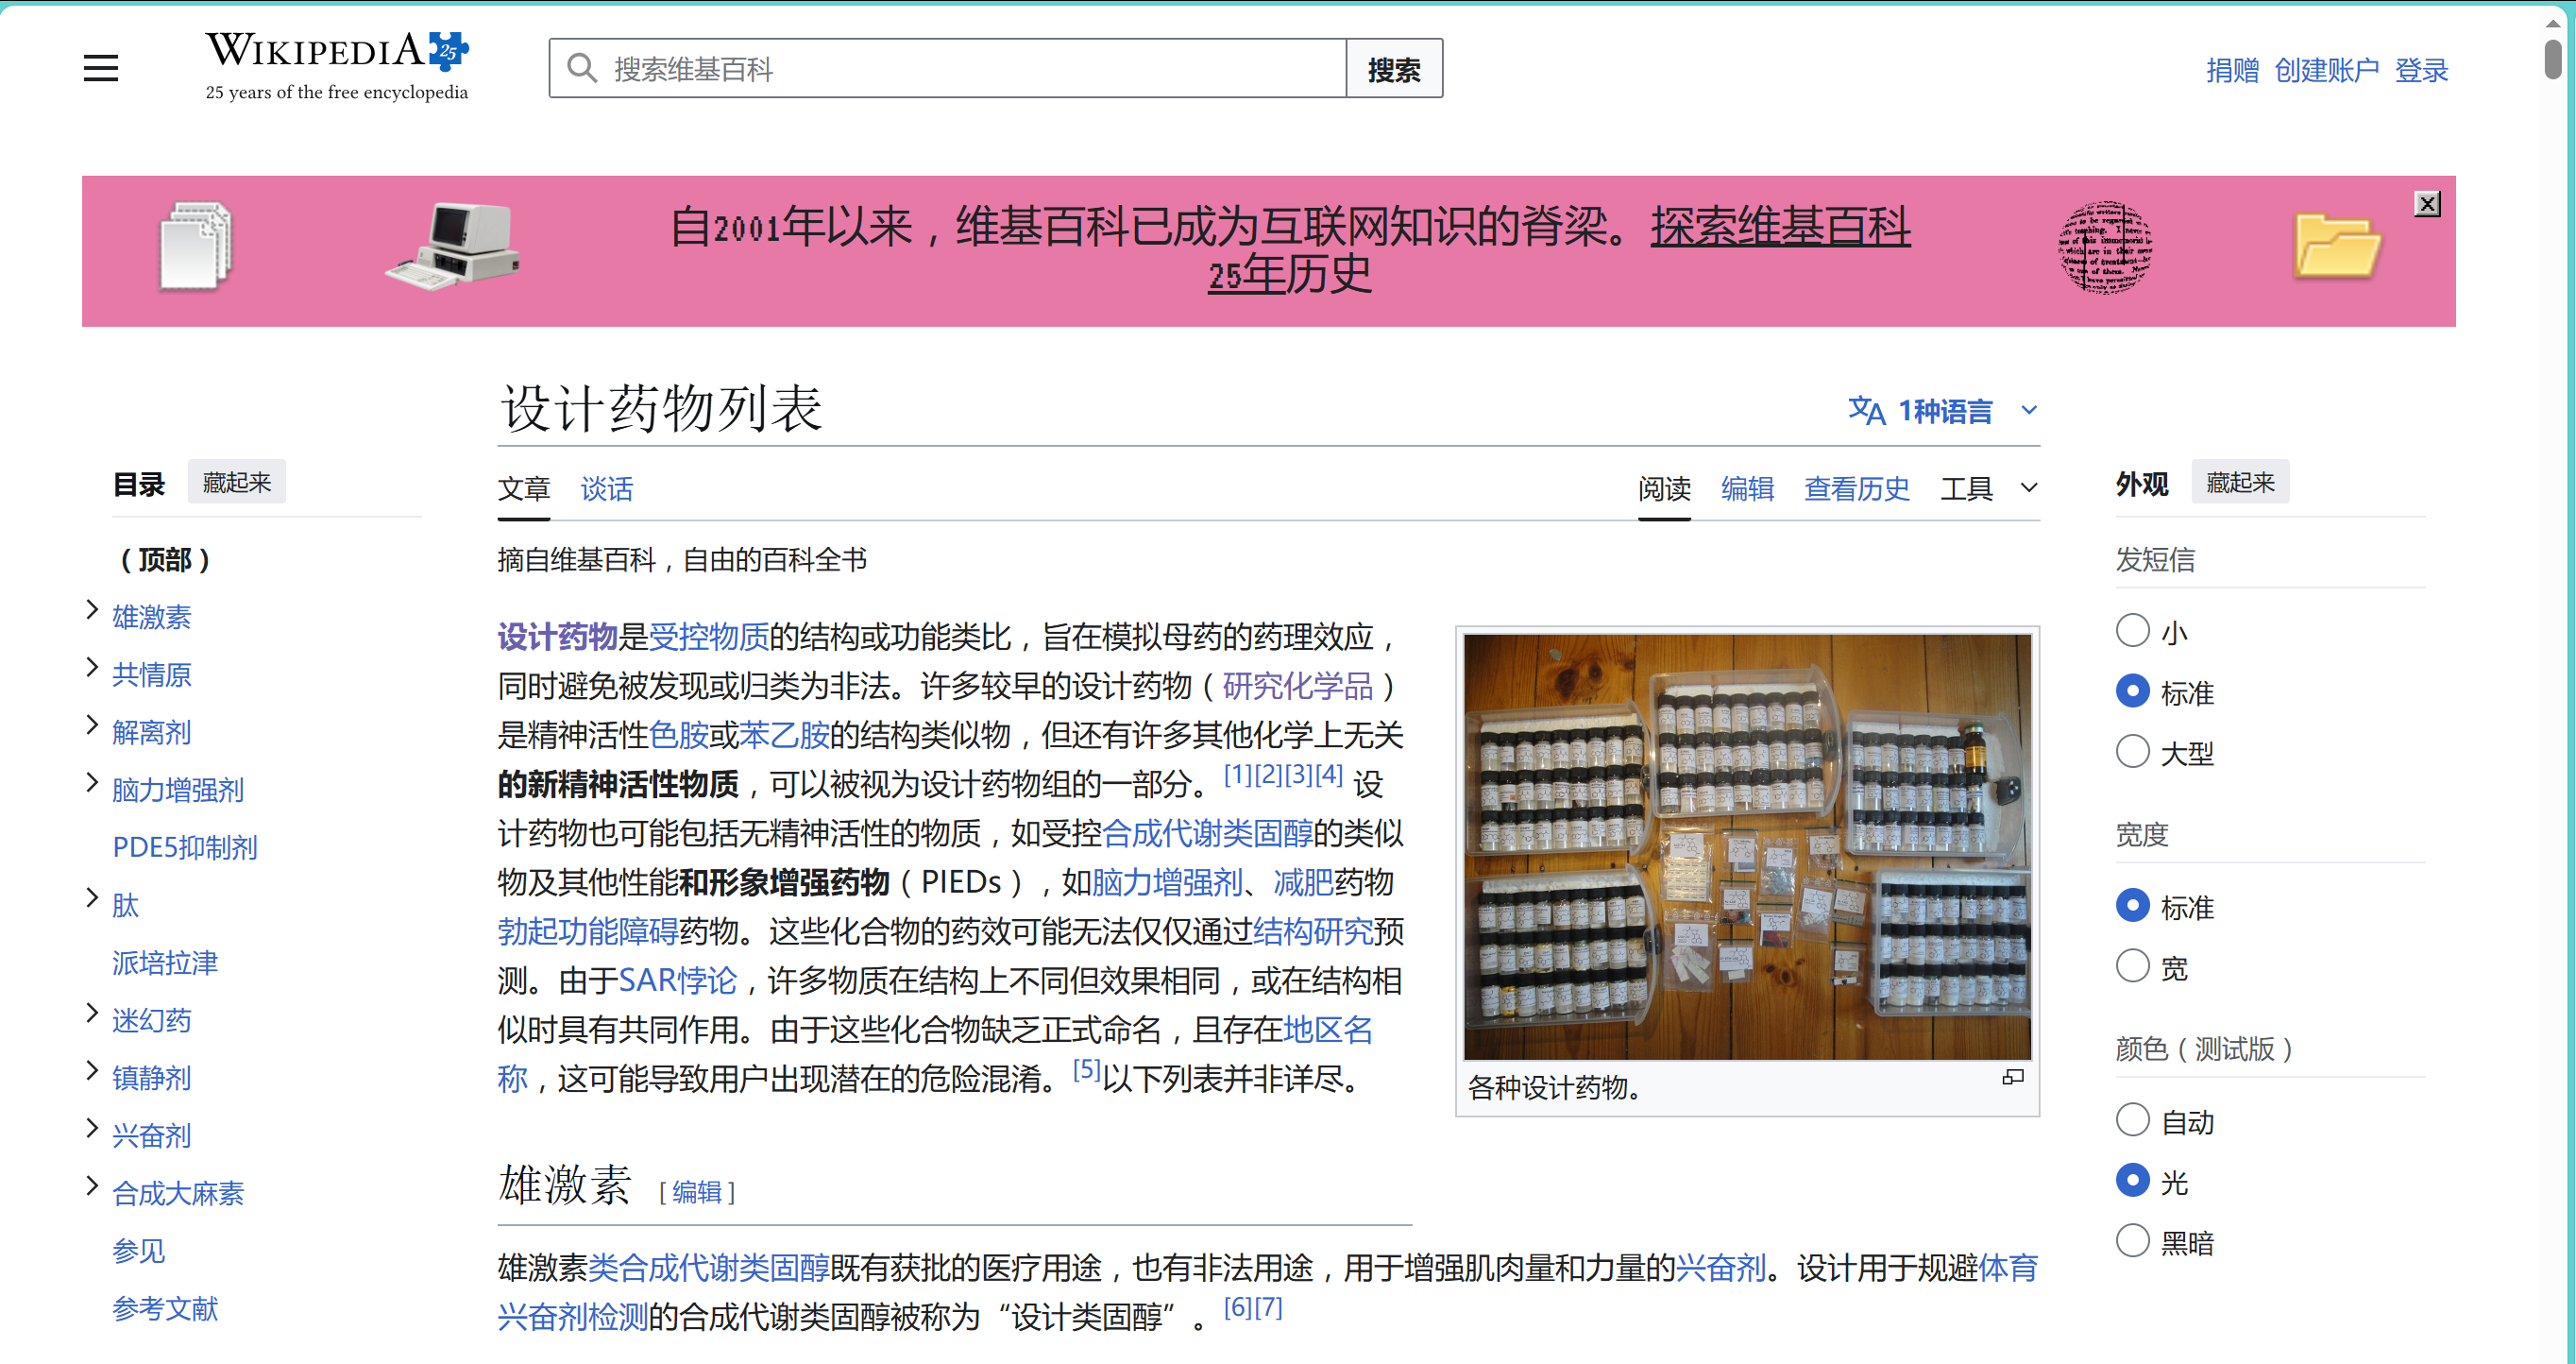
Task: Click the text globe icon in banner
Action: (2104, 247)
